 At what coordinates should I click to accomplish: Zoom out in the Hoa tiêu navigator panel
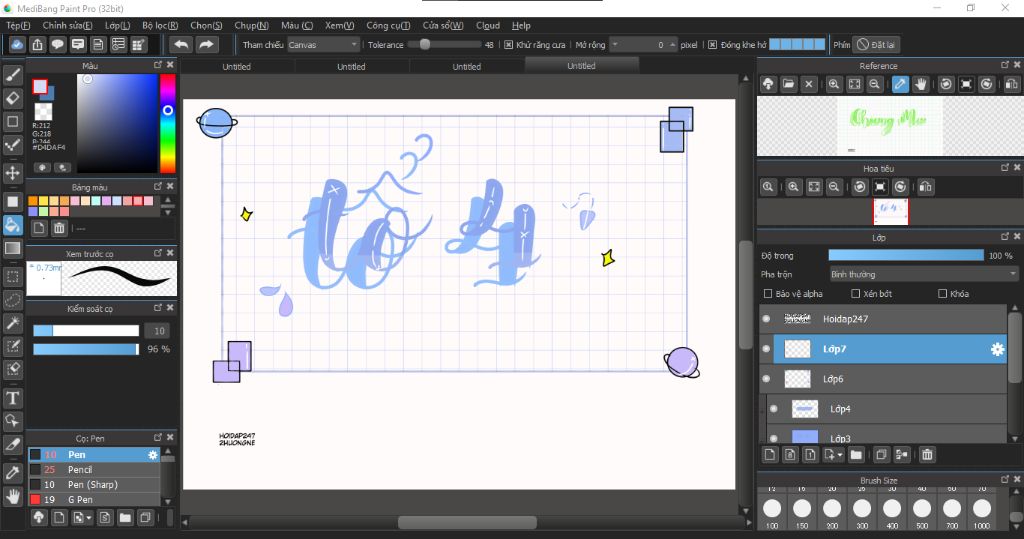point(834,187)
